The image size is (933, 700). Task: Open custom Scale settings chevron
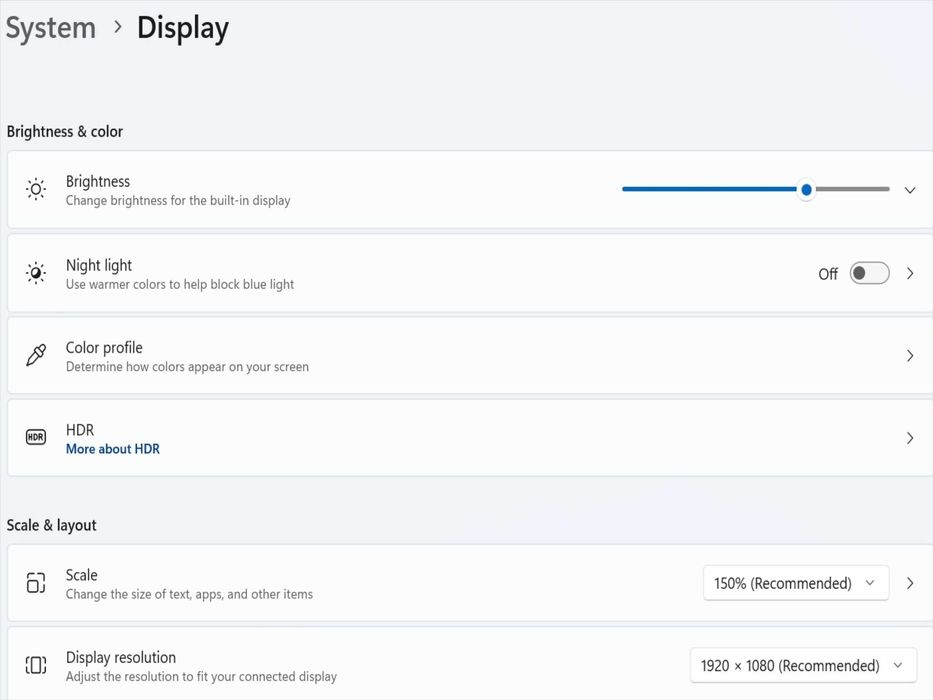tap(910, 583)
